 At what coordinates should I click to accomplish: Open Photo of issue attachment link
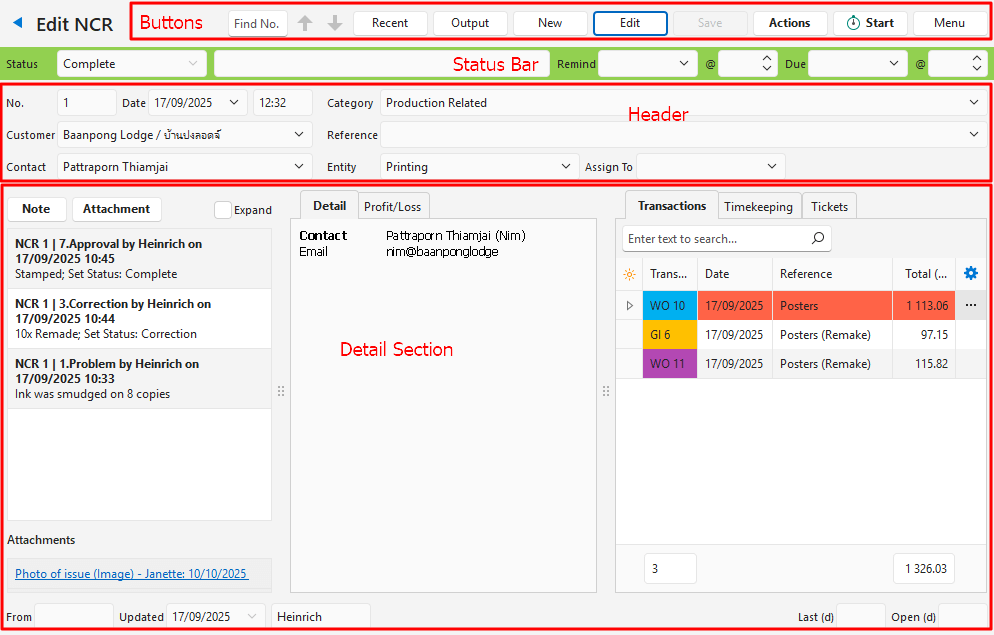coord(131,574)
